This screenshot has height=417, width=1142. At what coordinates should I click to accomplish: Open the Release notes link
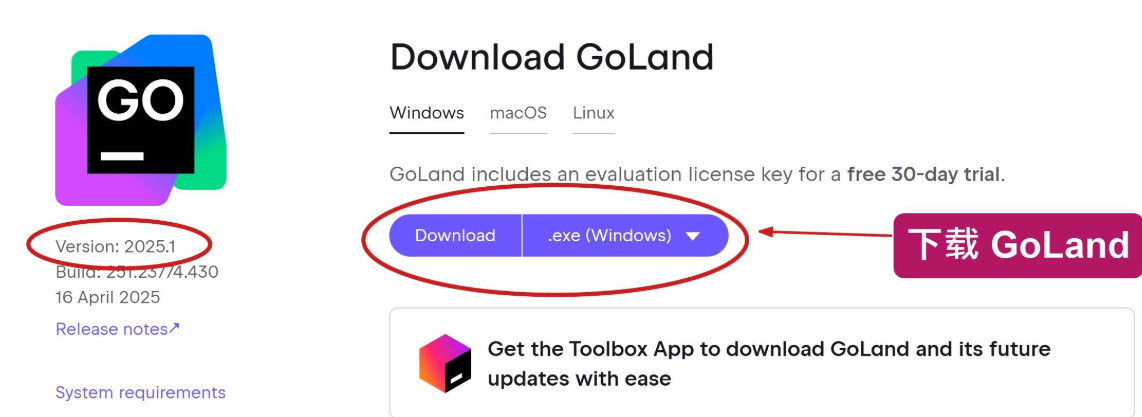pyautogui.click(x=117, y=329)
